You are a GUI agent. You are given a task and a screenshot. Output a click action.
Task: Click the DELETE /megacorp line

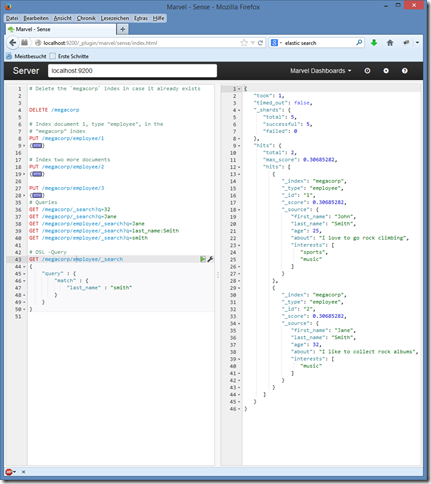coord(54,110)
